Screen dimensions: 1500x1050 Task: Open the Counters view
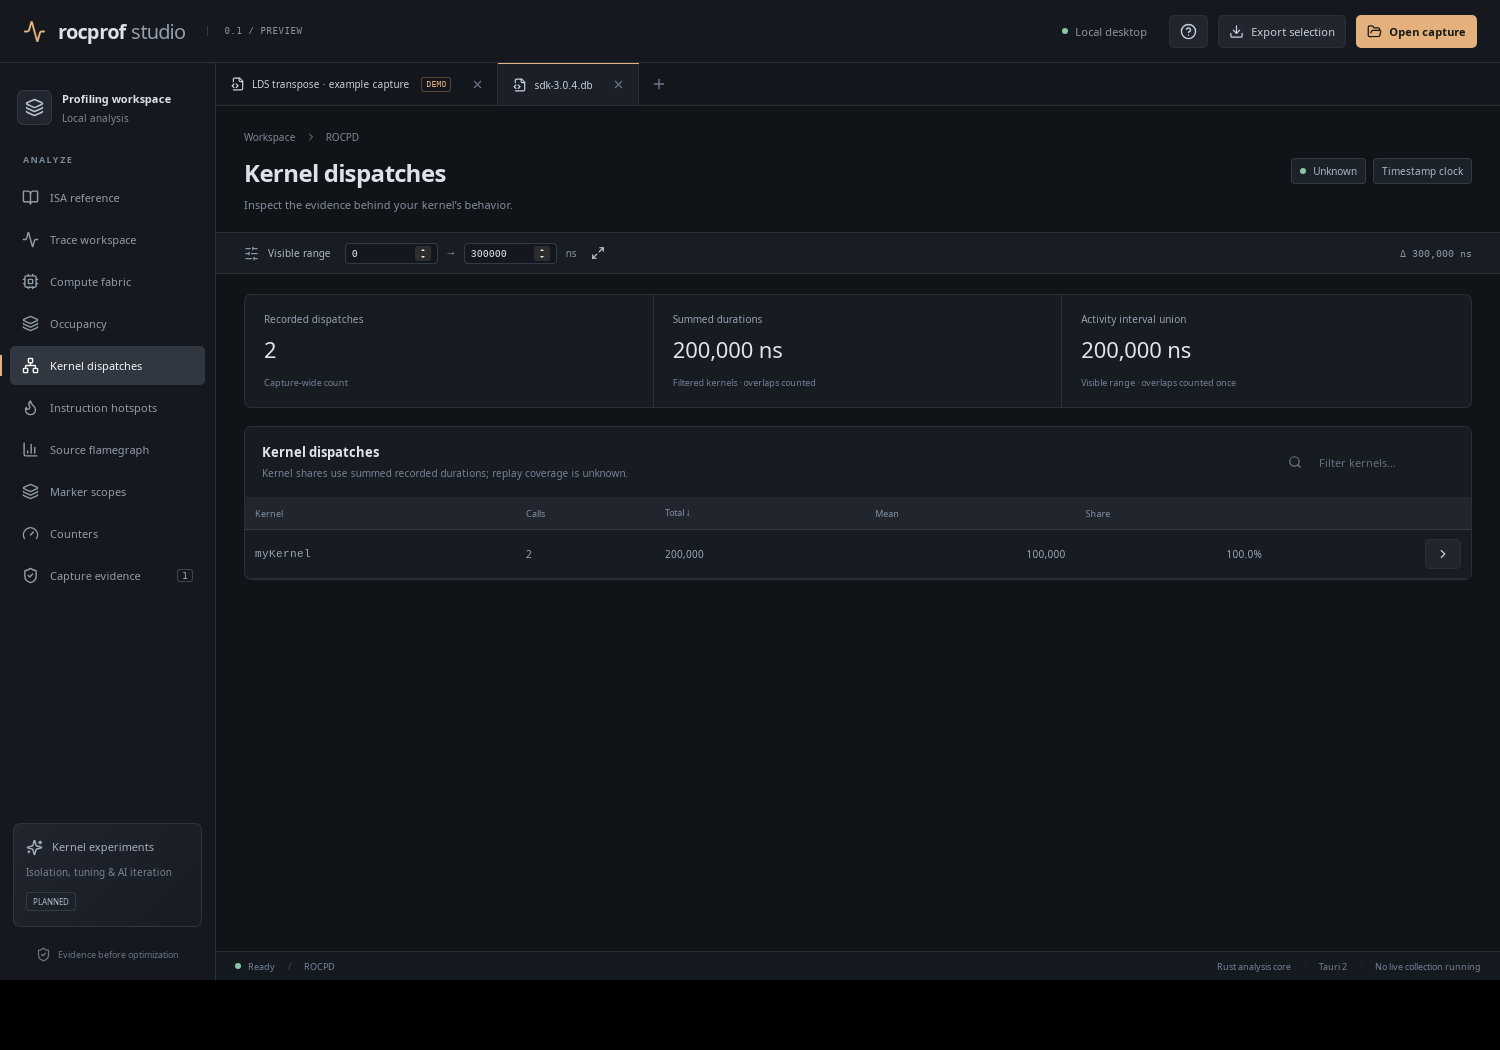point(107,534)
